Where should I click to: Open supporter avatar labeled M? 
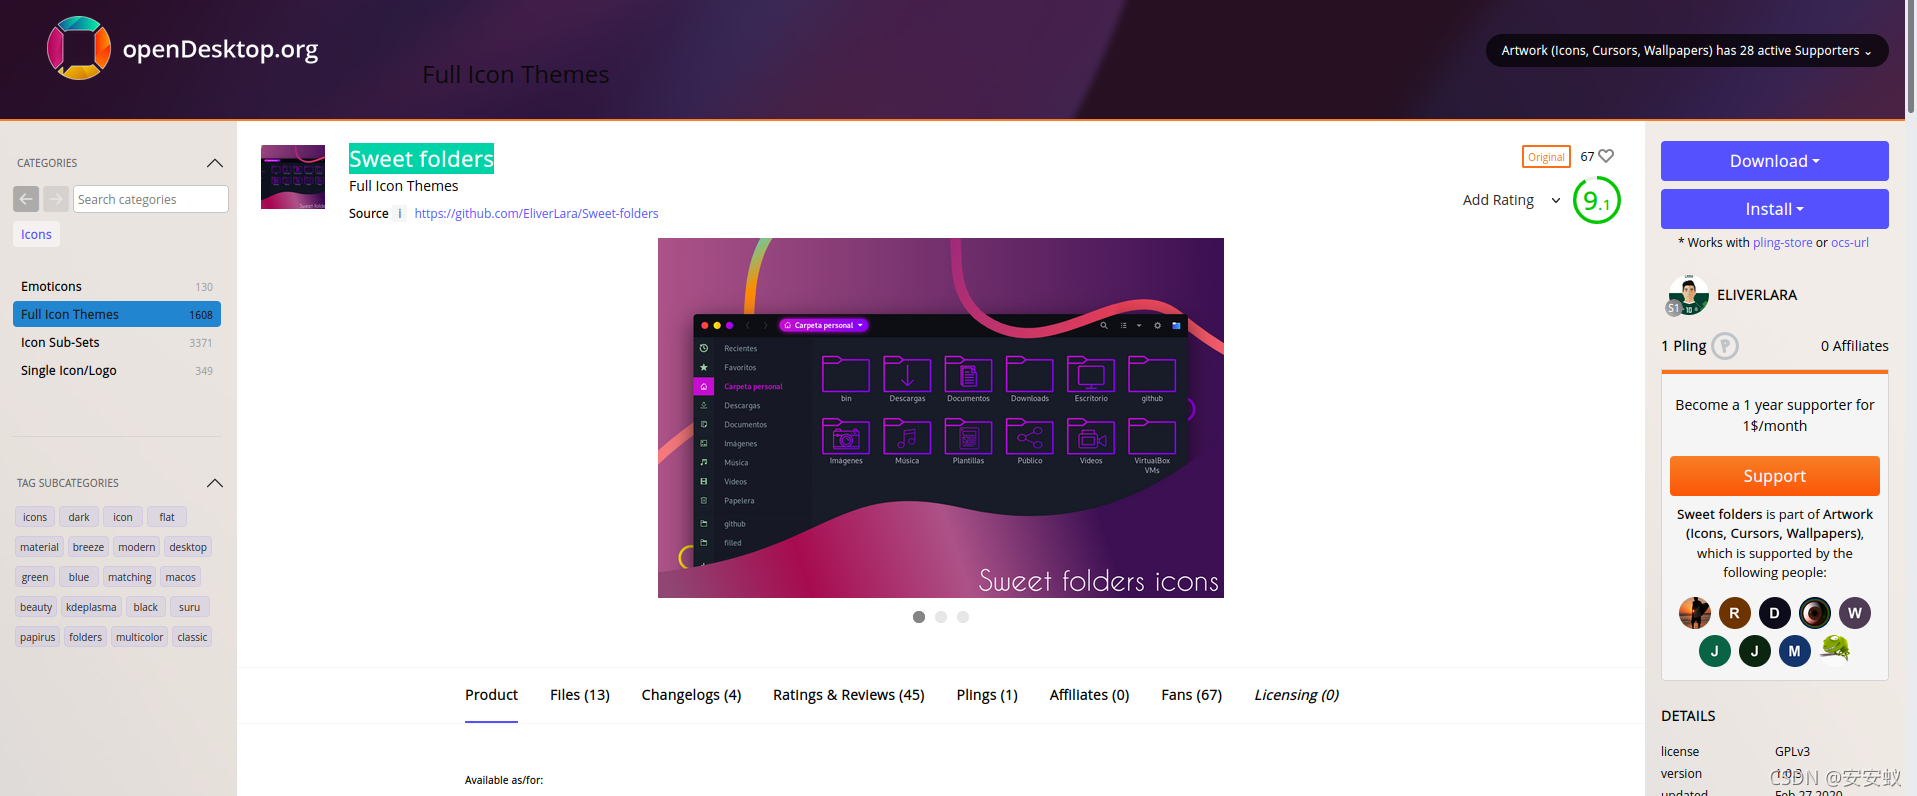point(1794,651)
